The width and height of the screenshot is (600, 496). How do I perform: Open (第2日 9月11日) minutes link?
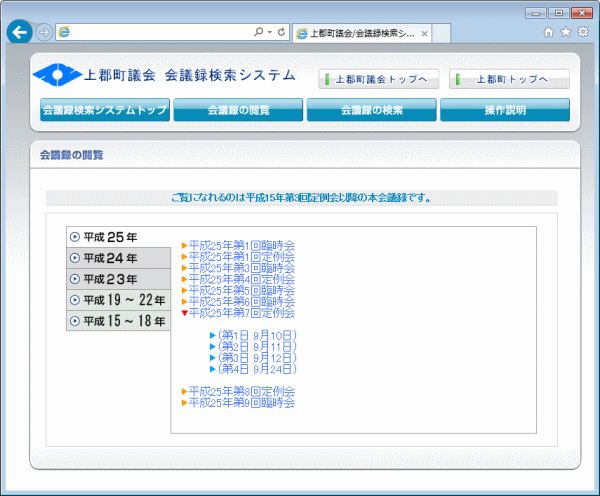tap(257, 347)
